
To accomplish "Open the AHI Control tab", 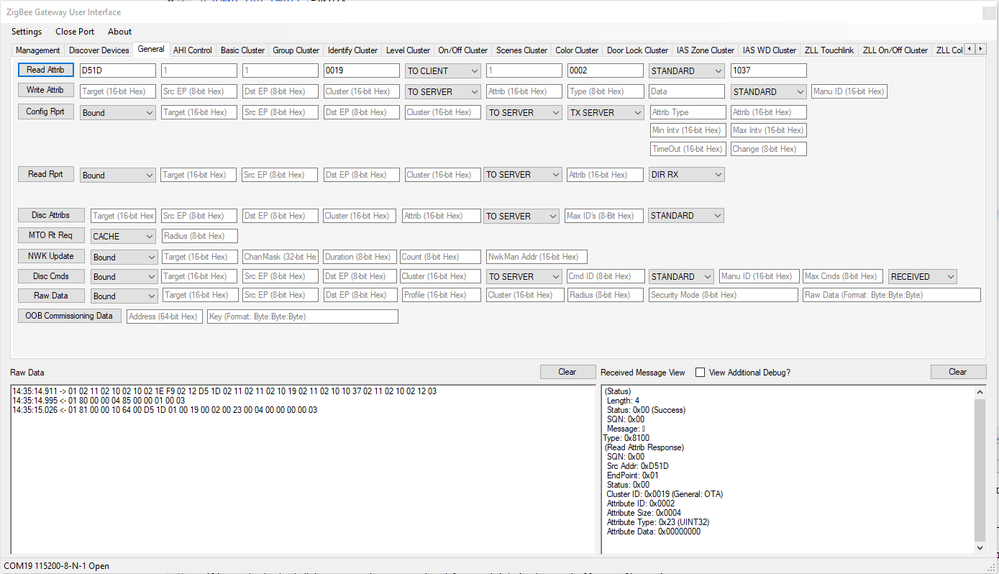I will (x=192, y=50).
